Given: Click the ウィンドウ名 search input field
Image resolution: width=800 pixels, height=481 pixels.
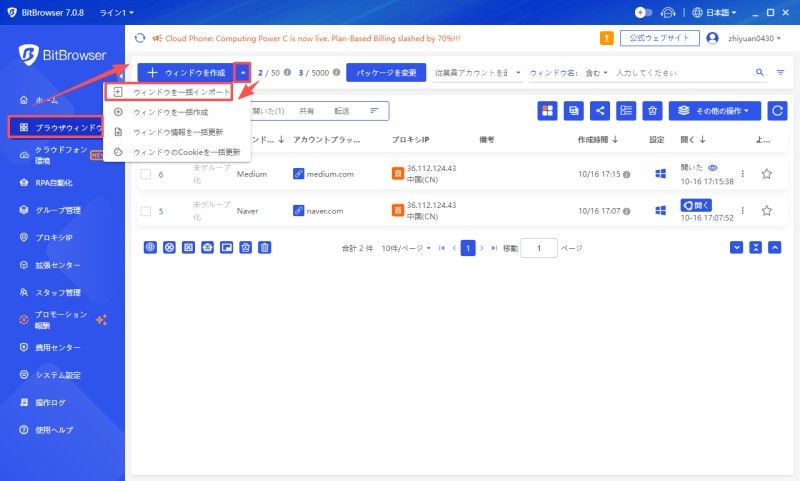Looking at the screenshot, I should click(680, 73).
